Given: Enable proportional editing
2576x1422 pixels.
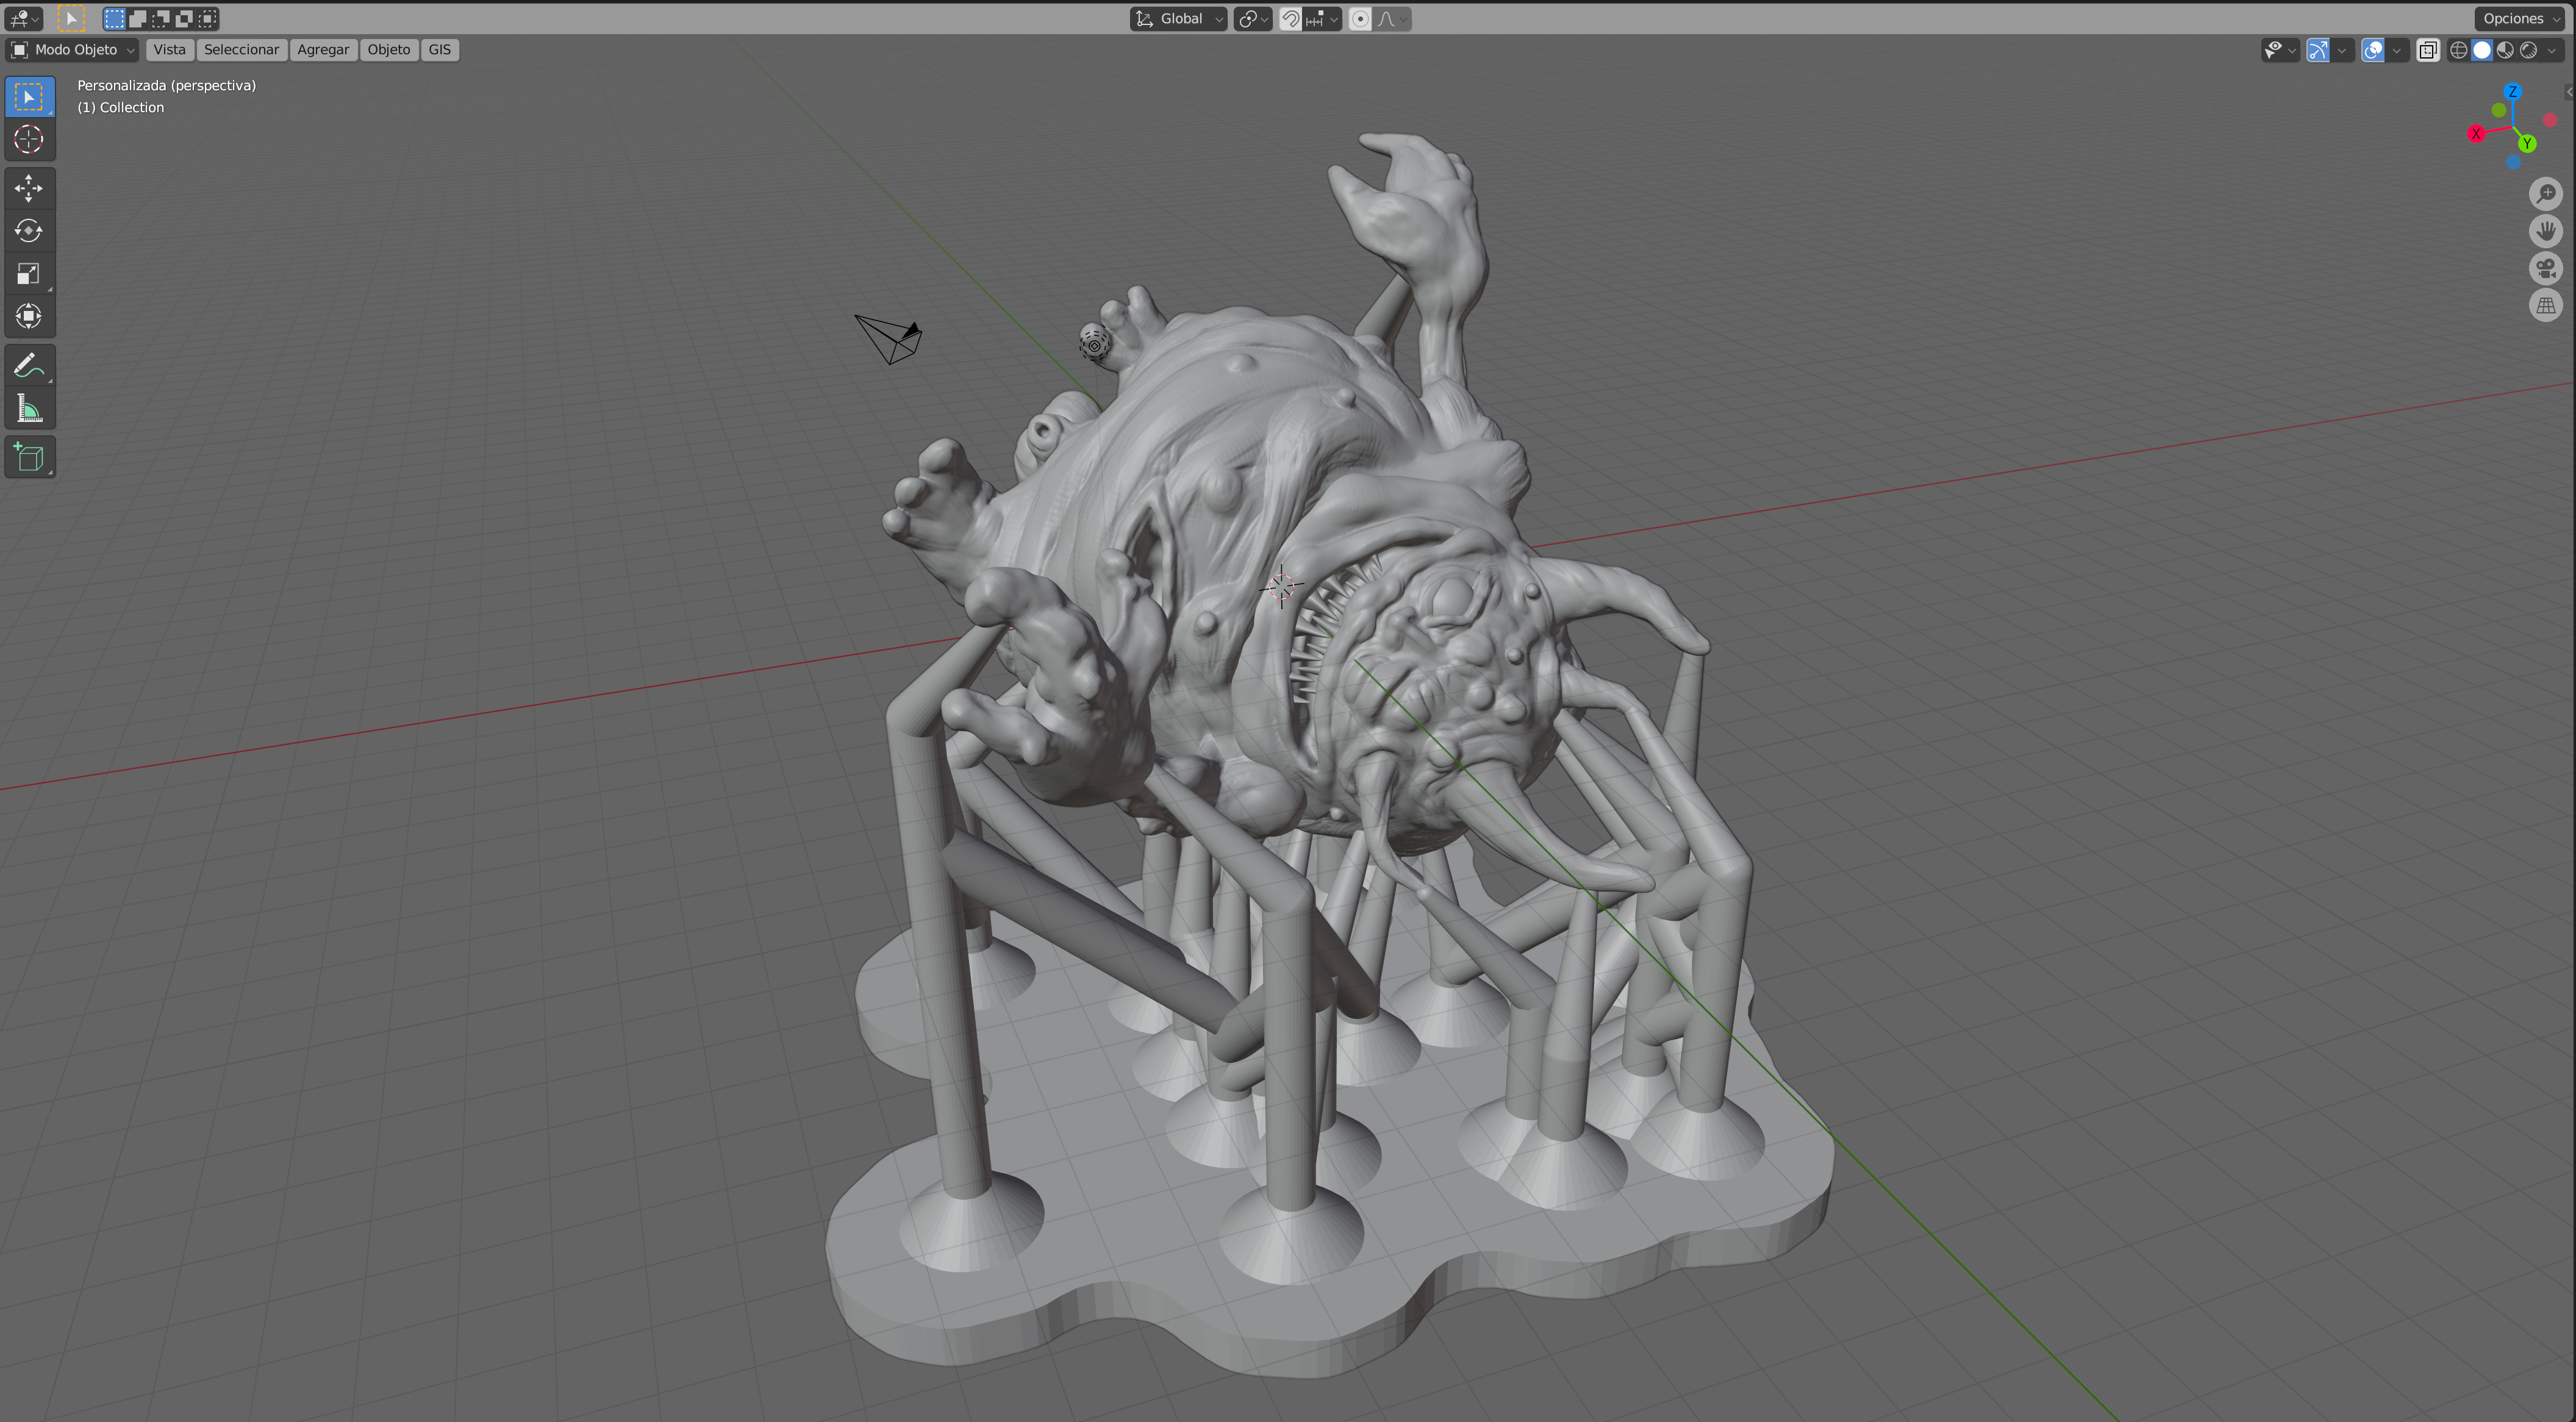Looking at the screenshot, I should click(x=1360, y=18).
